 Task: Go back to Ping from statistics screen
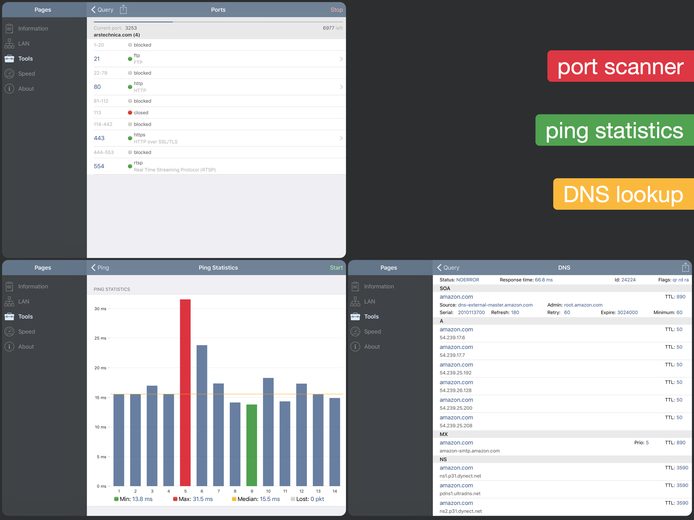point(100,268)
